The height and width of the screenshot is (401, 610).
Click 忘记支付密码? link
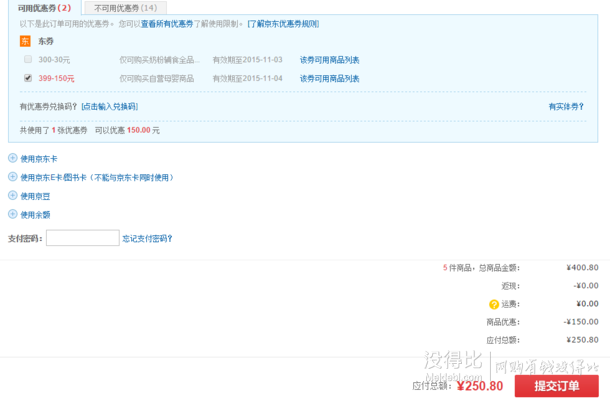pyautogui.click(x=147, y=239)
